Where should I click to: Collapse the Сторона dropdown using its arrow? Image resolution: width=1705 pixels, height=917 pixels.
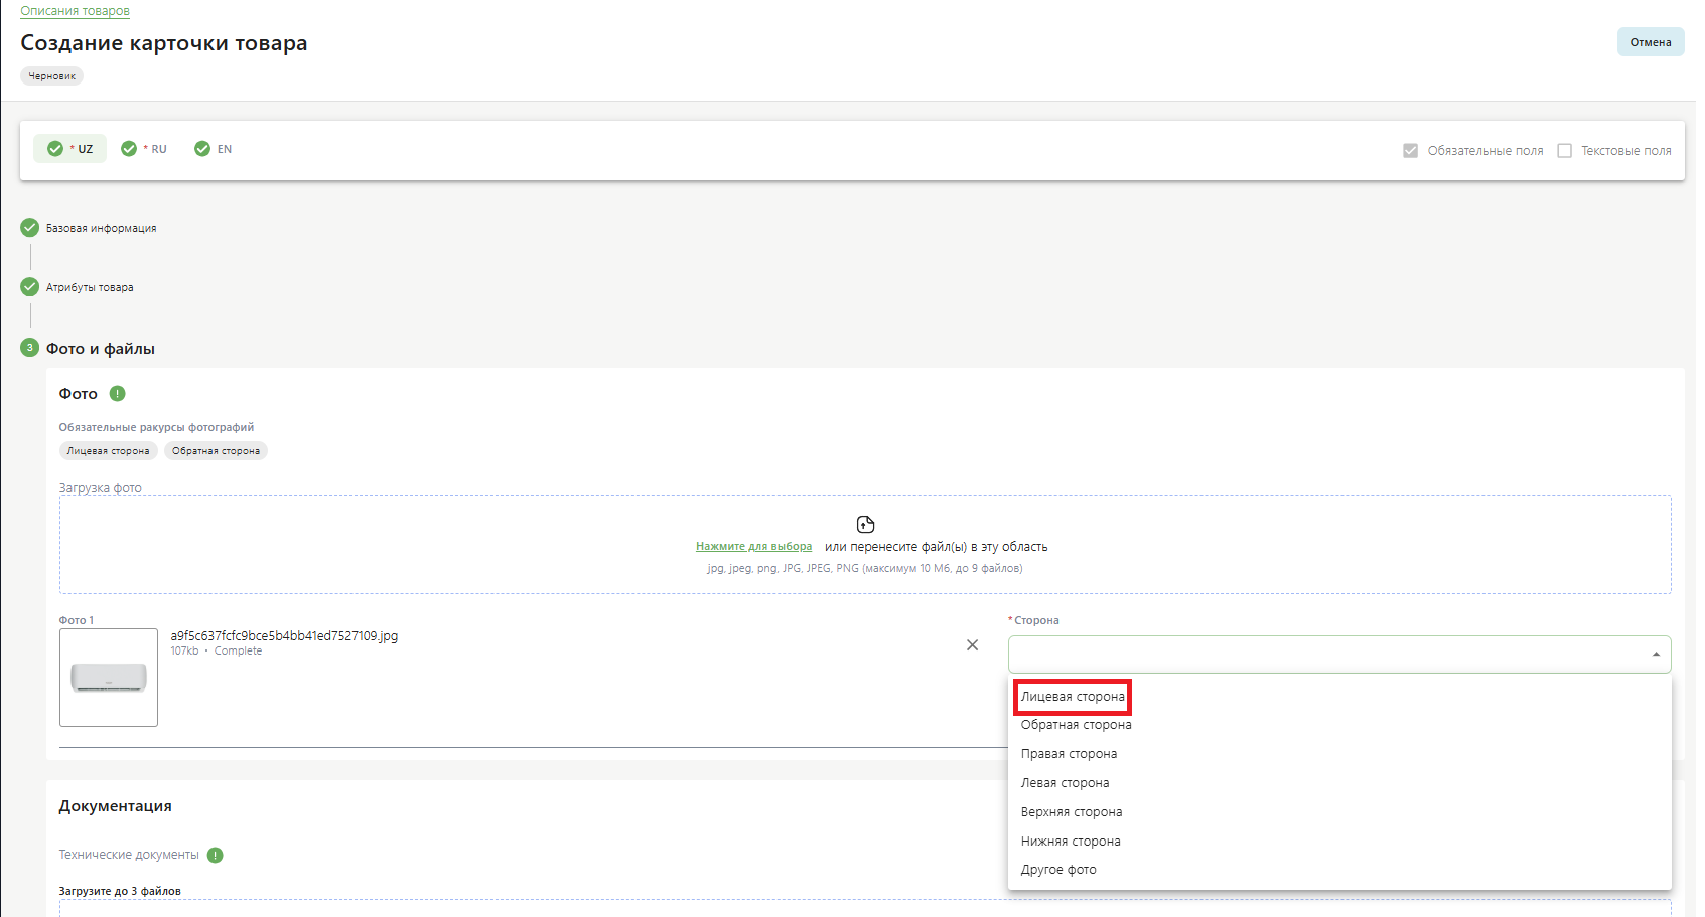[x=1656, y=655]
